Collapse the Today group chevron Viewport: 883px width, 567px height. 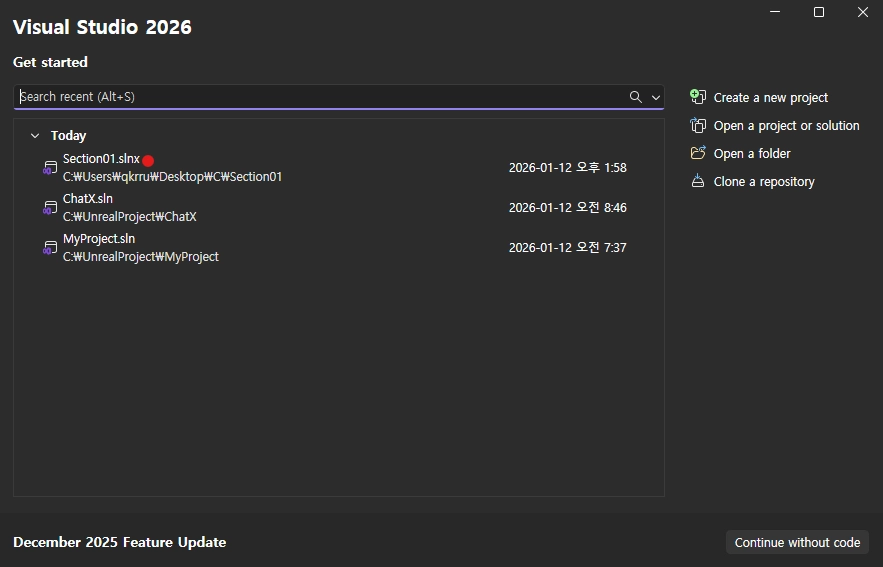(x=35, y=136)
